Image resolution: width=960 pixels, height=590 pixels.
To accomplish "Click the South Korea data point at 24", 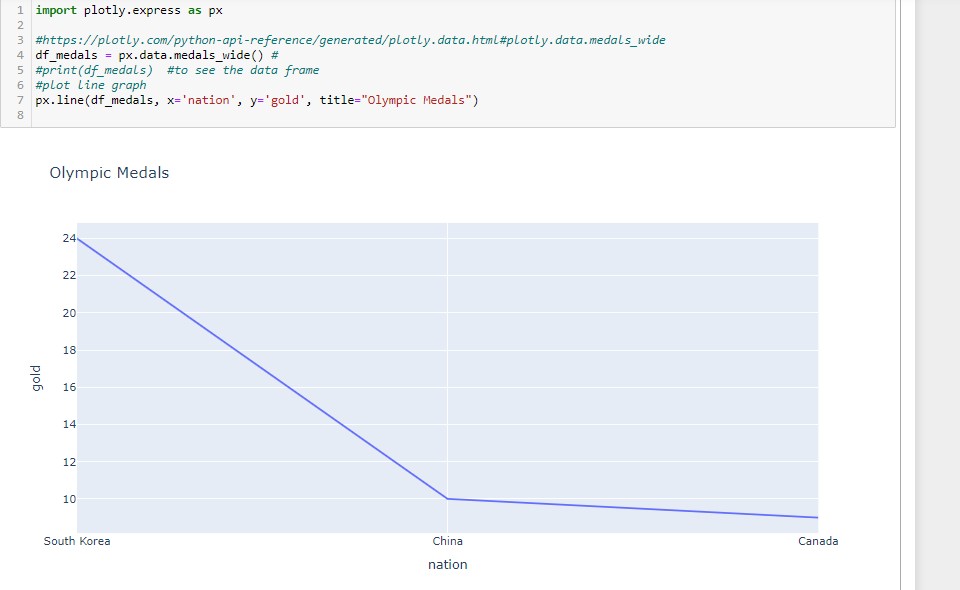I will tap(77, 238).
